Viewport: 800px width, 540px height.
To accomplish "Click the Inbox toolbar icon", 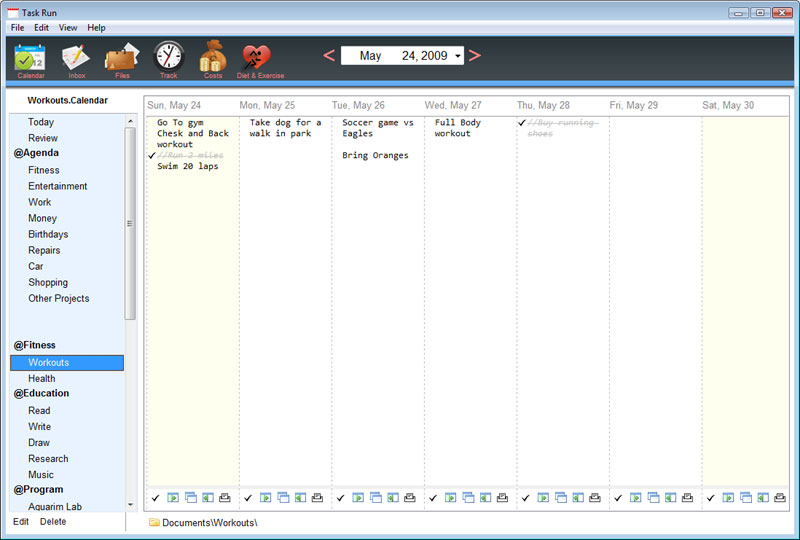I will (x=76, y=59).
